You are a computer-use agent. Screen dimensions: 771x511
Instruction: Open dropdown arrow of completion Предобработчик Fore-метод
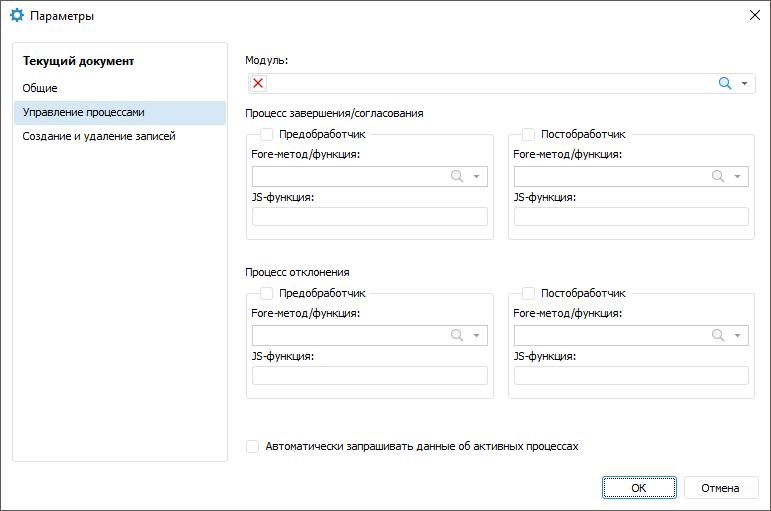(477, 176)
